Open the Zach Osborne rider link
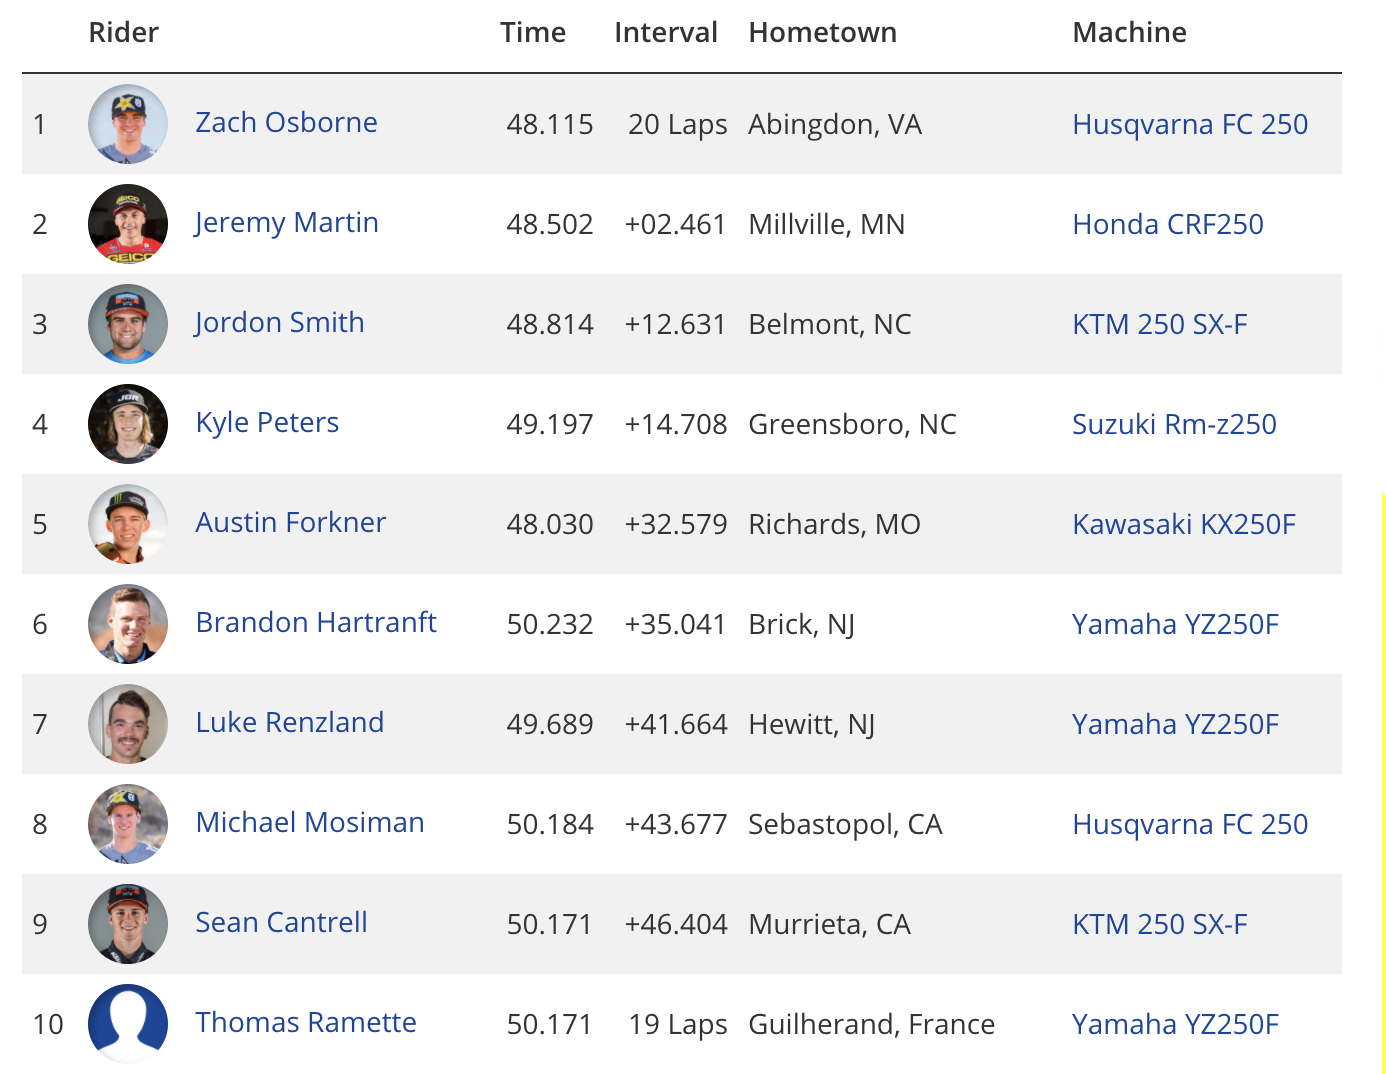 286,122
